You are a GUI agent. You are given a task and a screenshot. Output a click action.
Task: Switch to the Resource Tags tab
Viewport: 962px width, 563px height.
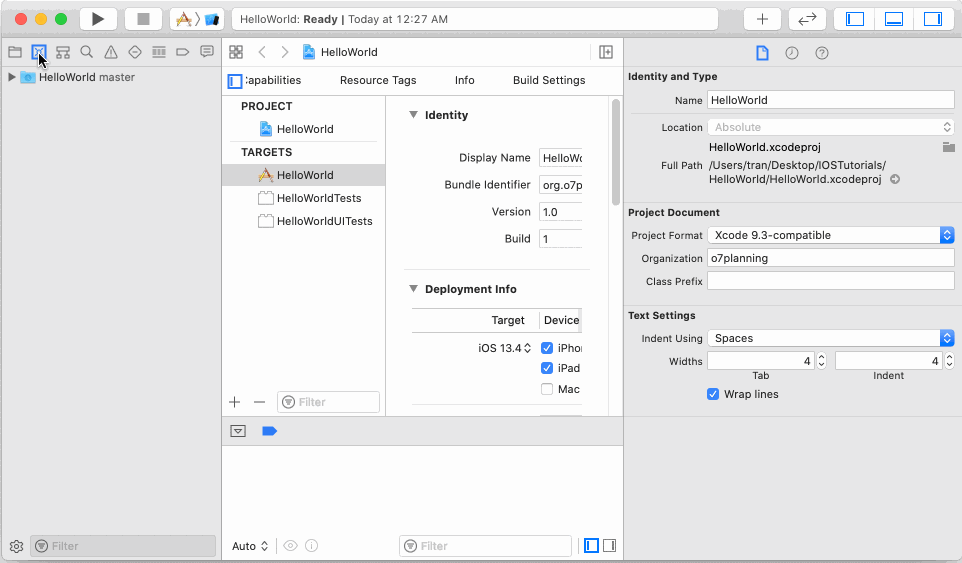(378, 80)
